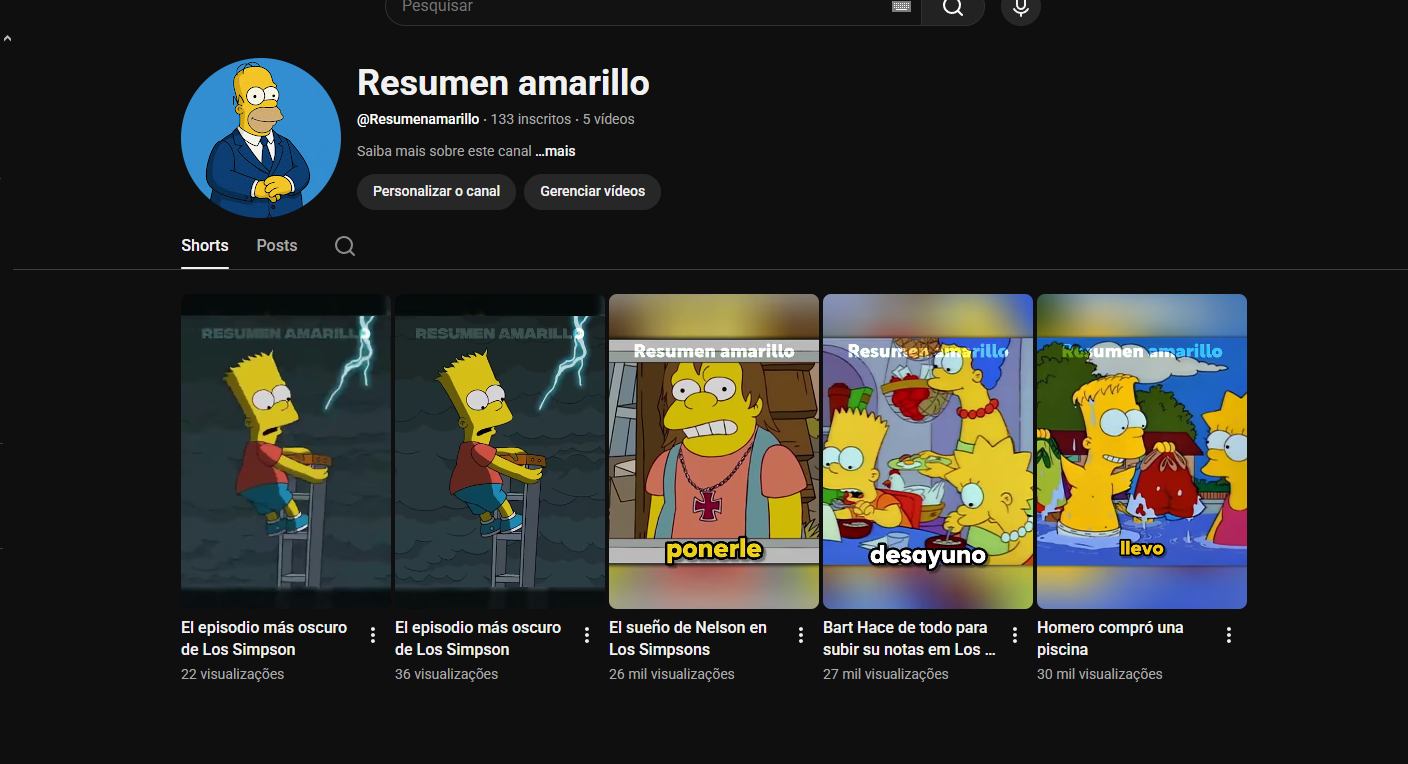
Task: Open options for 36 visualizações short
Action: (587, 635)
